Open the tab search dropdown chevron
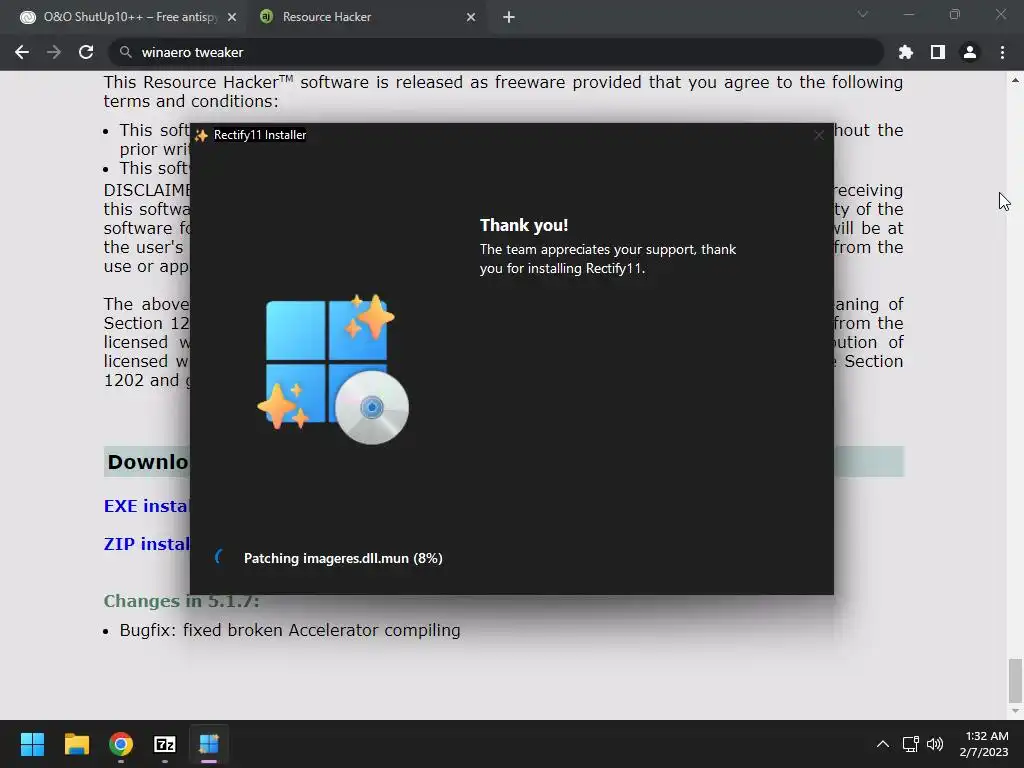Viewport: 1024px width, 768px height. [863, 14]
